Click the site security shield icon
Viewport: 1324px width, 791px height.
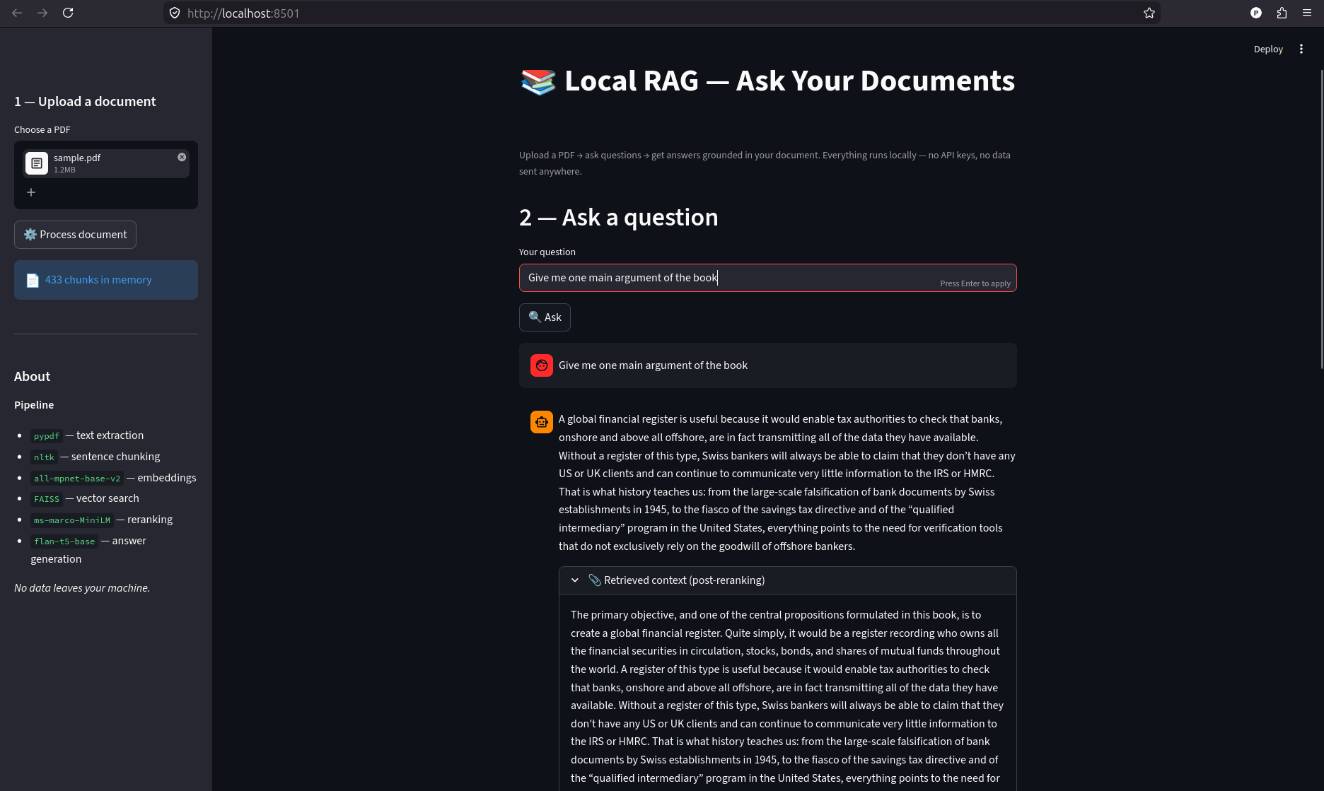[x=175, y=13]
